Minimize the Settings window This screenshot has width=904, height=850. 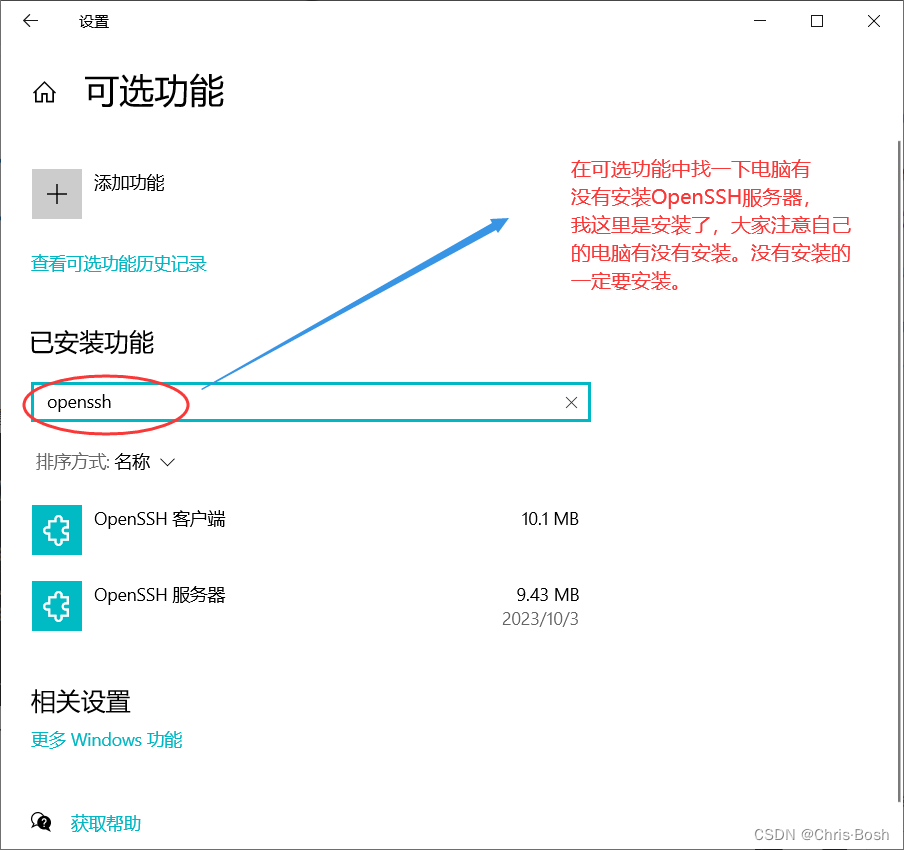pos(760,21)
